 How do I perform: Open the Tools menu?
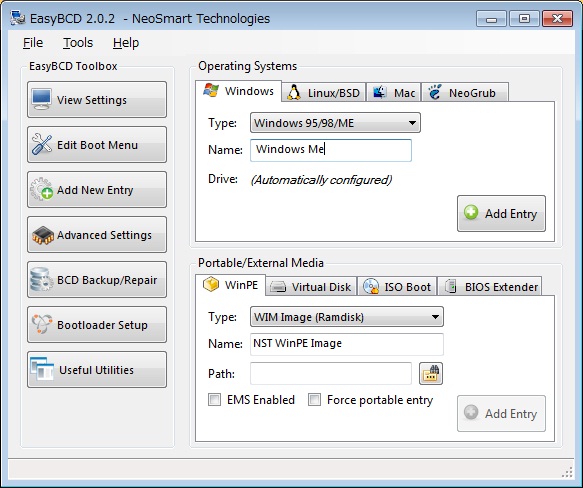click(x=78, y=43)
